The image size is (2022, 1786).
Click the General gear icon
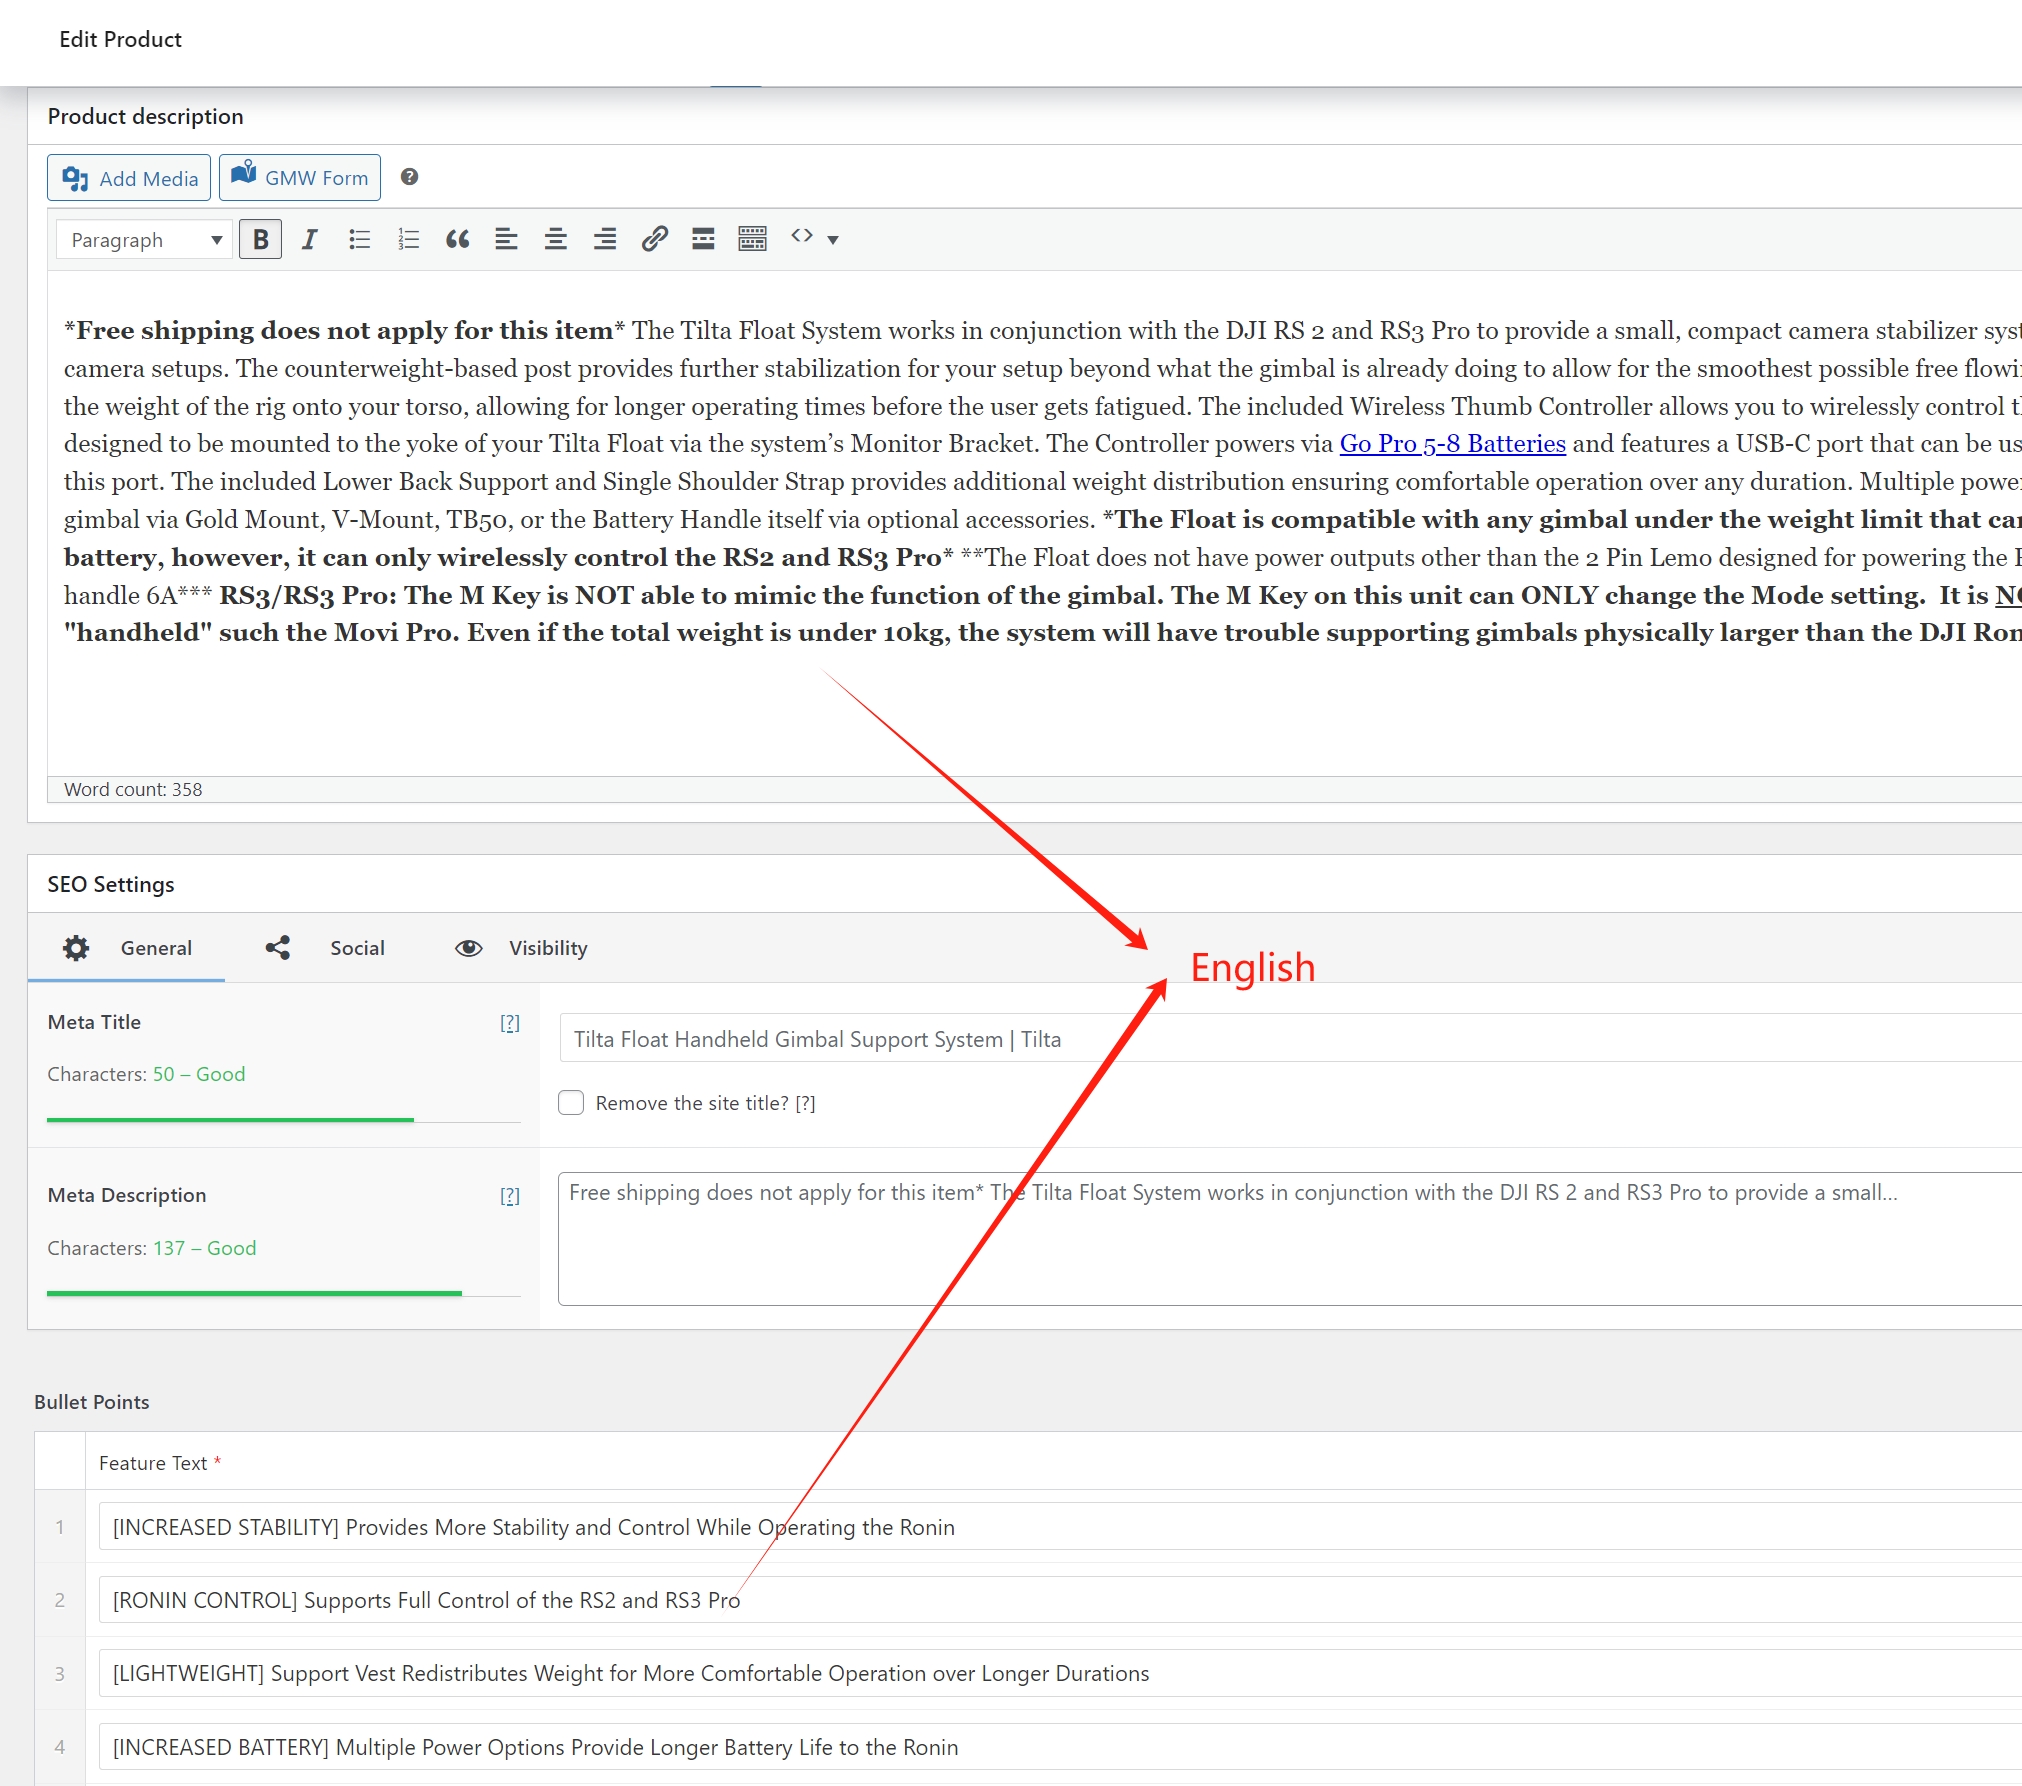76,948
